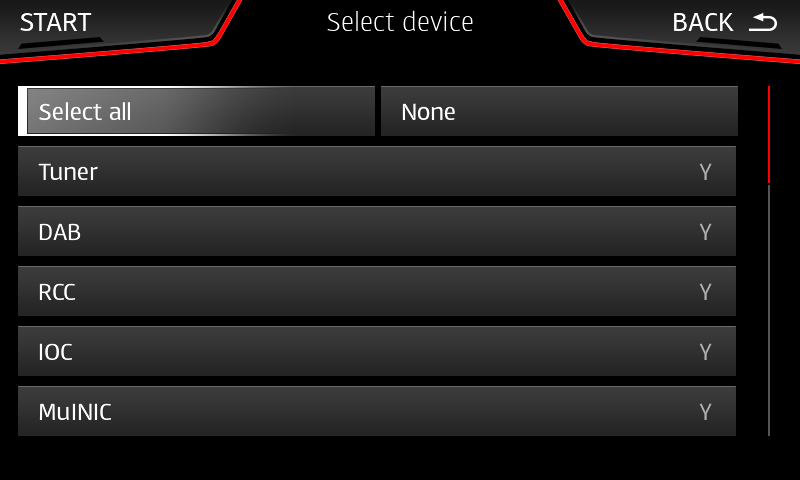Toggle the Tuner device row
Viewport: 800px width, 480px height.
[x=377, y=171]
